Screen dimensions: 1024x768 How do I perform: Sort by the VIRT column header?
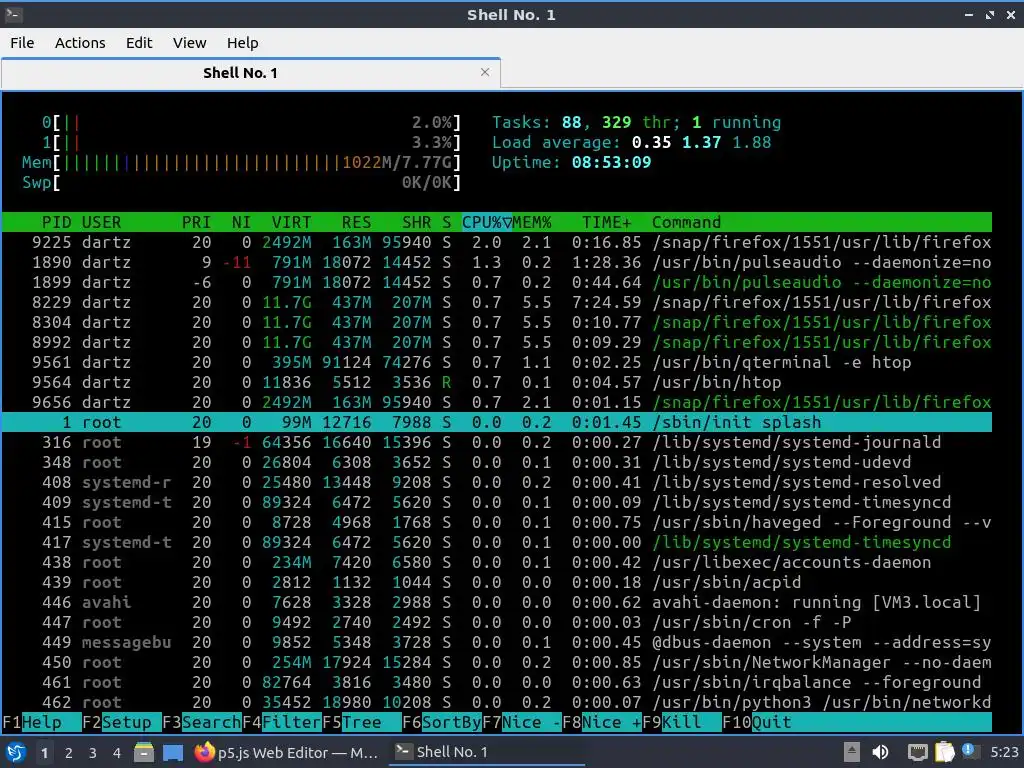click(x=291, y=222)
